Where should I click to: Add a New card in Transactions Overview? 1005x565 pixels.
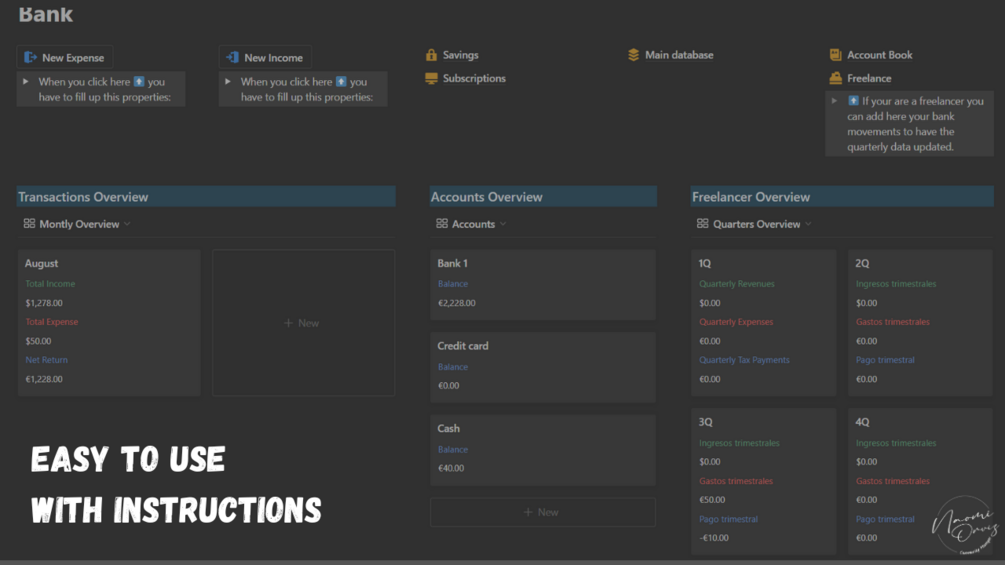click(303, 323)
